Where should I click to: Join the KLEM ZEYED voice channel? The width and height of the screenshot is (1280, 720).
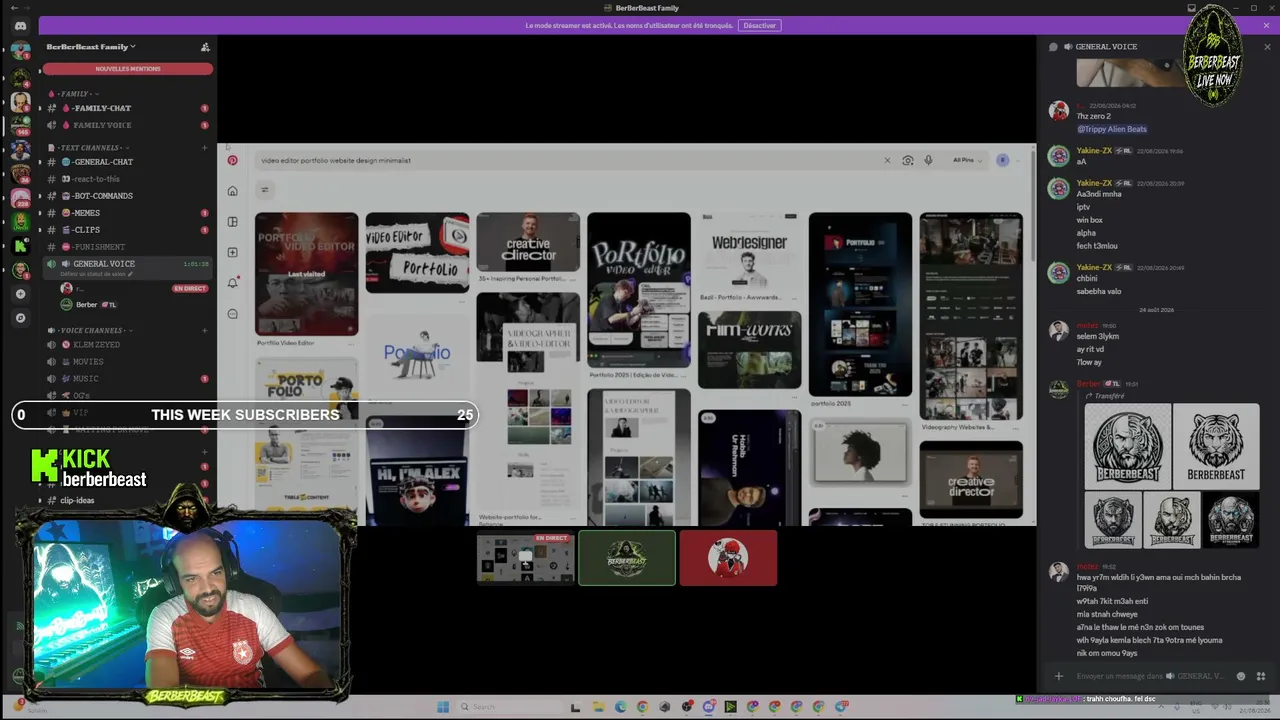tap(126, 345)
